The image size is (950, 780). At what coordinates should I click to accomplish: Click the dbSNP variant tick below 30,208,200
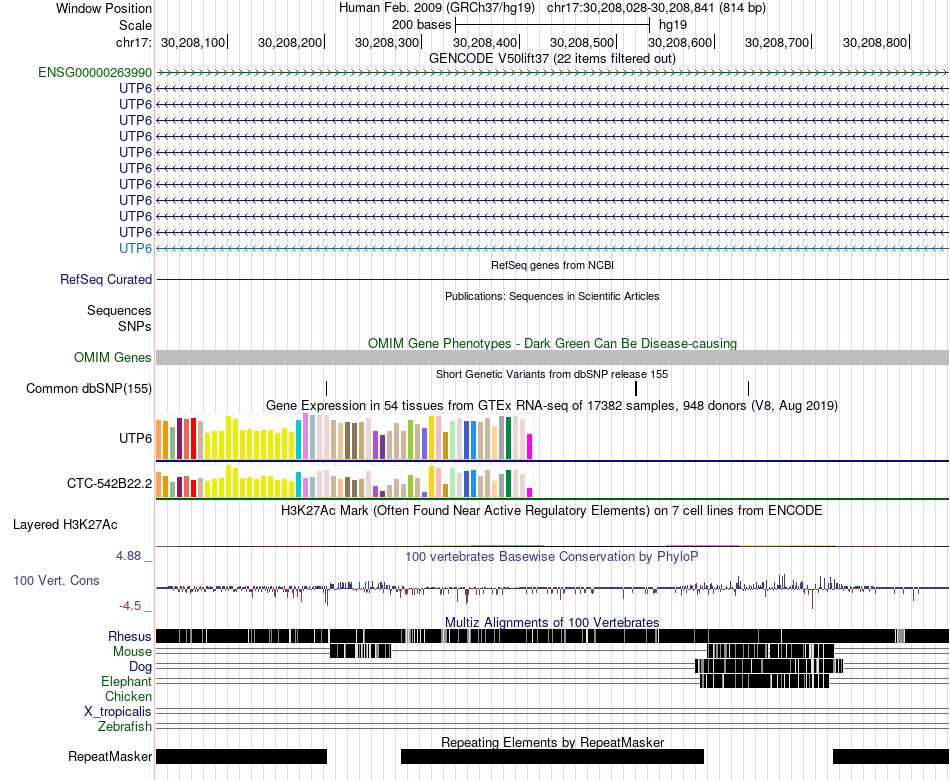[327, 388]
